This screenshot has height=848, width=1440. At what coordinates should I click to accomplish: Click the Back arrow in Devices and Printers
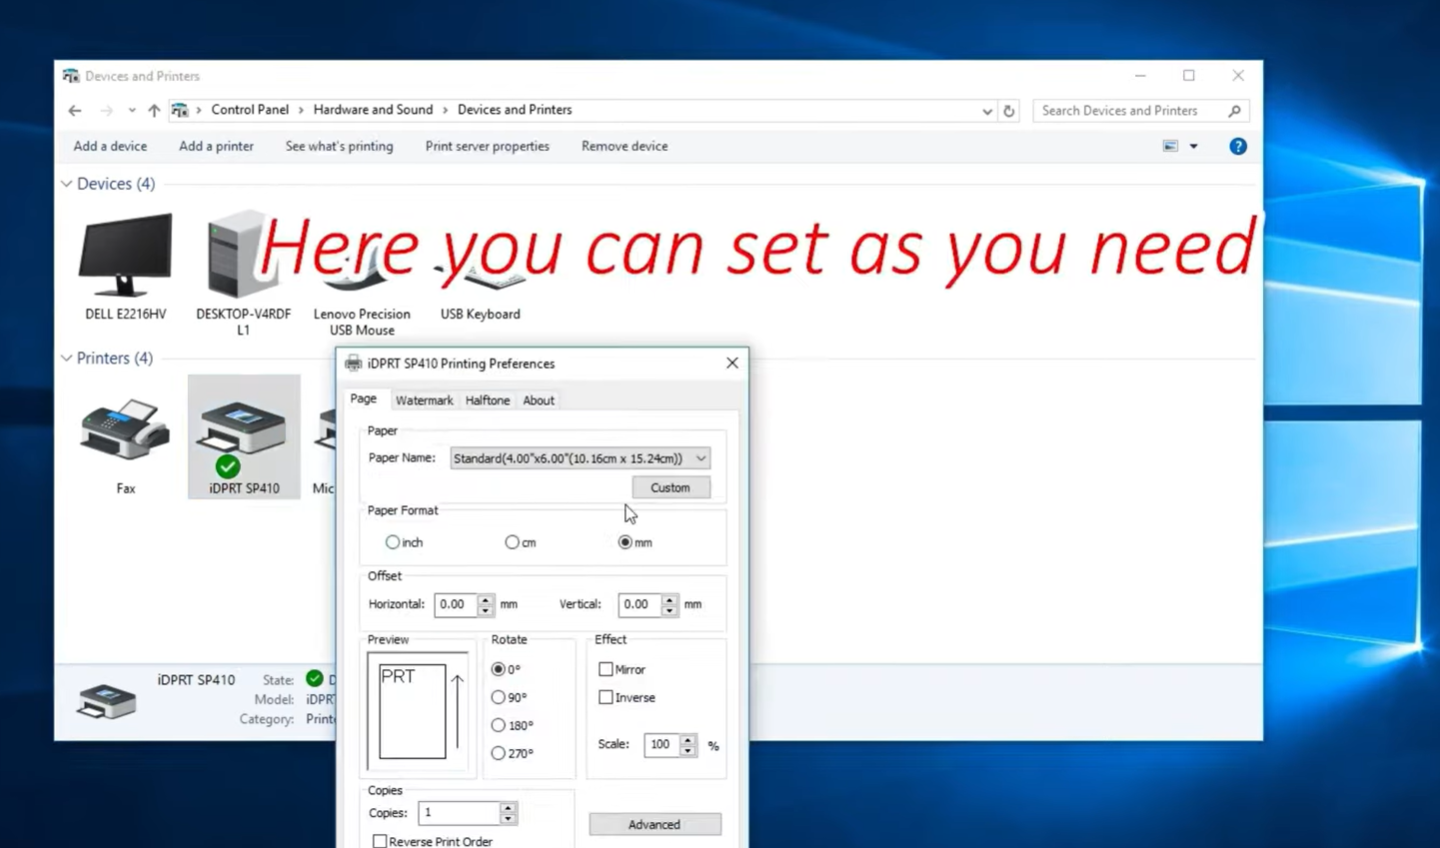[75, 110]
